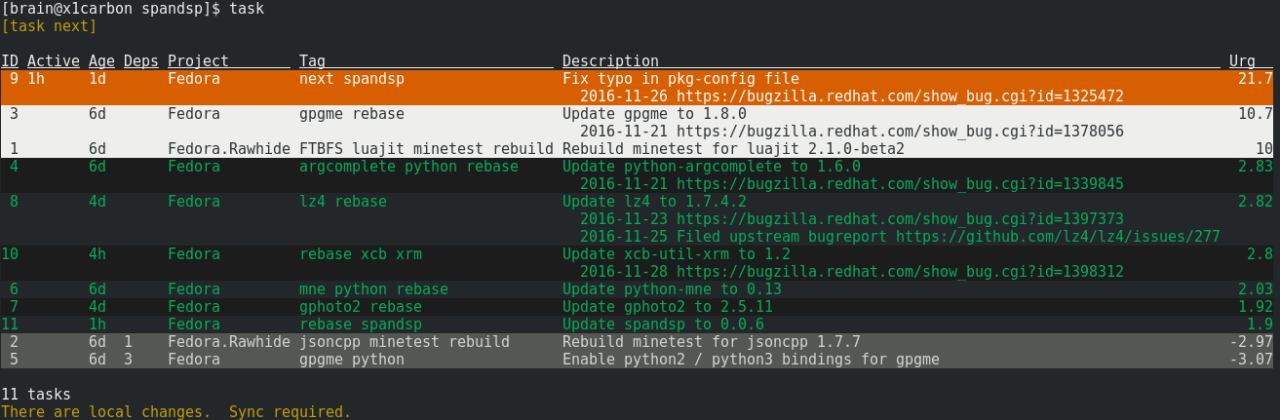Viewport: 1280px width, 420px height.
Task: Click the GitHub lz4 issues 277 link
Action: [1058, 237]
